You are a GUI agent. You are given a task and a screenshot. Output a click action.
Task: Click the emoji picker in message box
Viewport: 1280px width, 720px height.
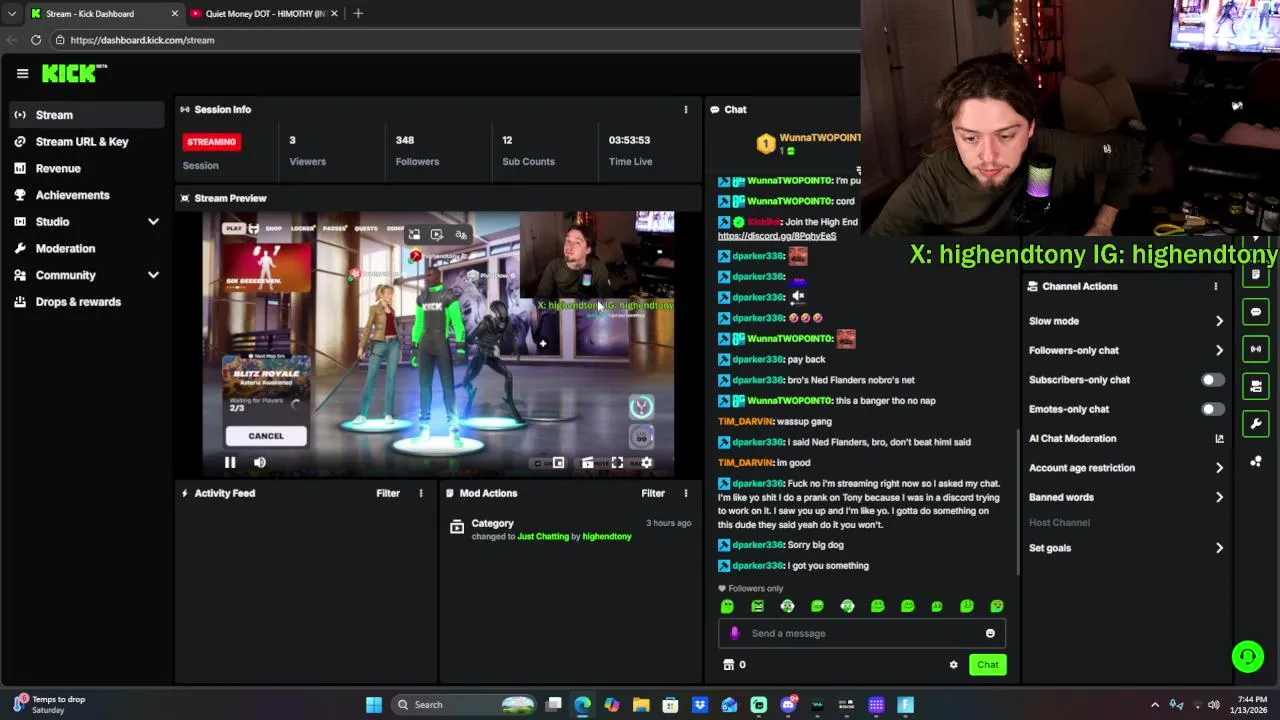coord(990,633)
